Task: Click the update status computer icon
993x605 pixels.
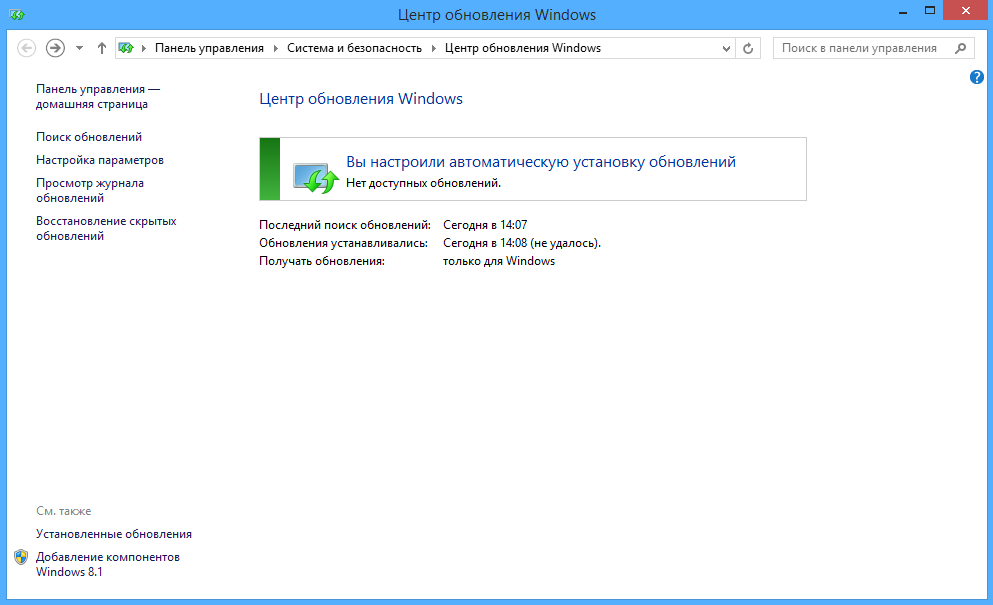Action: 315,177
